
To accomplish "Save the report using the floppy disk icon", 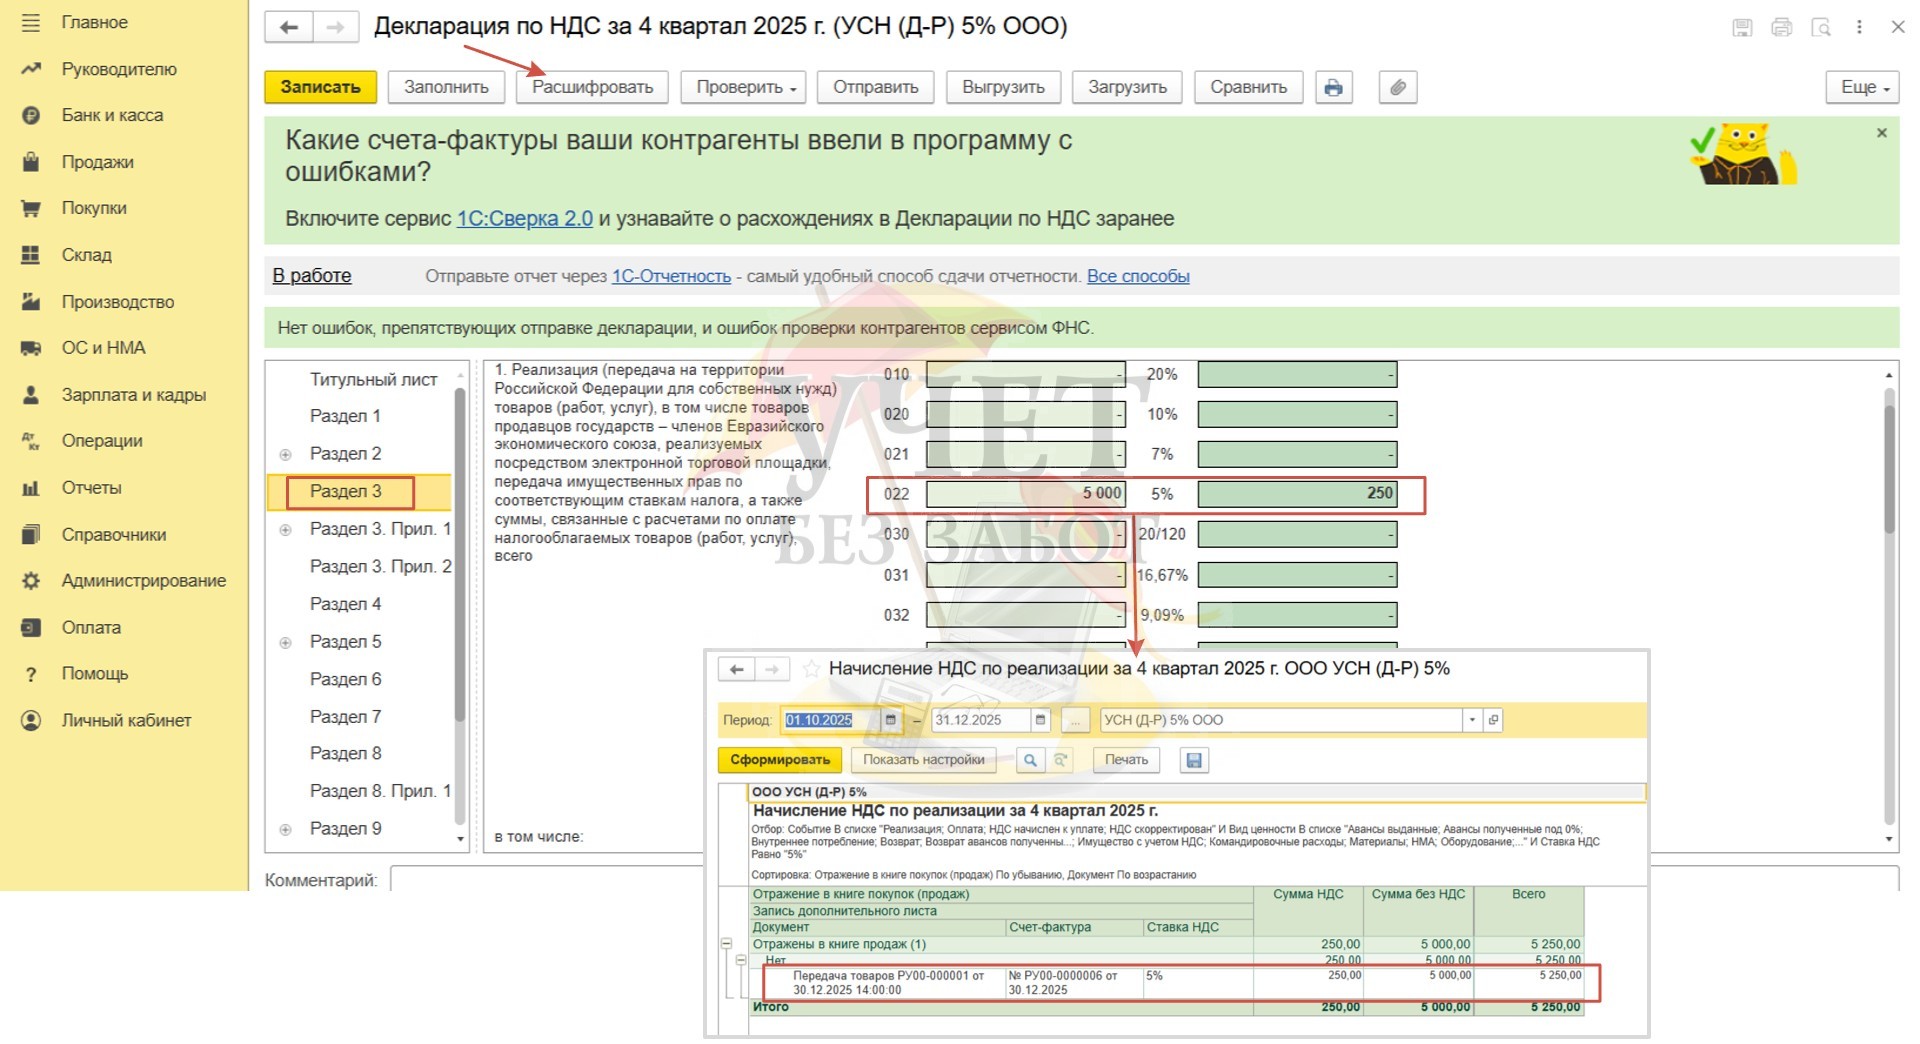I will (x=1193, y=760).
